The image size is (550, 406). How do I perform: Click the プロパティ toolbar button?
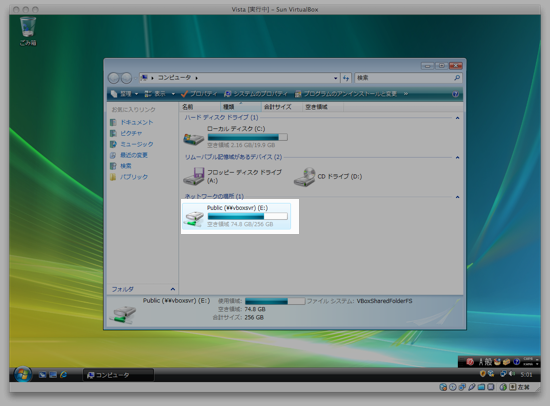click(199, 94)
